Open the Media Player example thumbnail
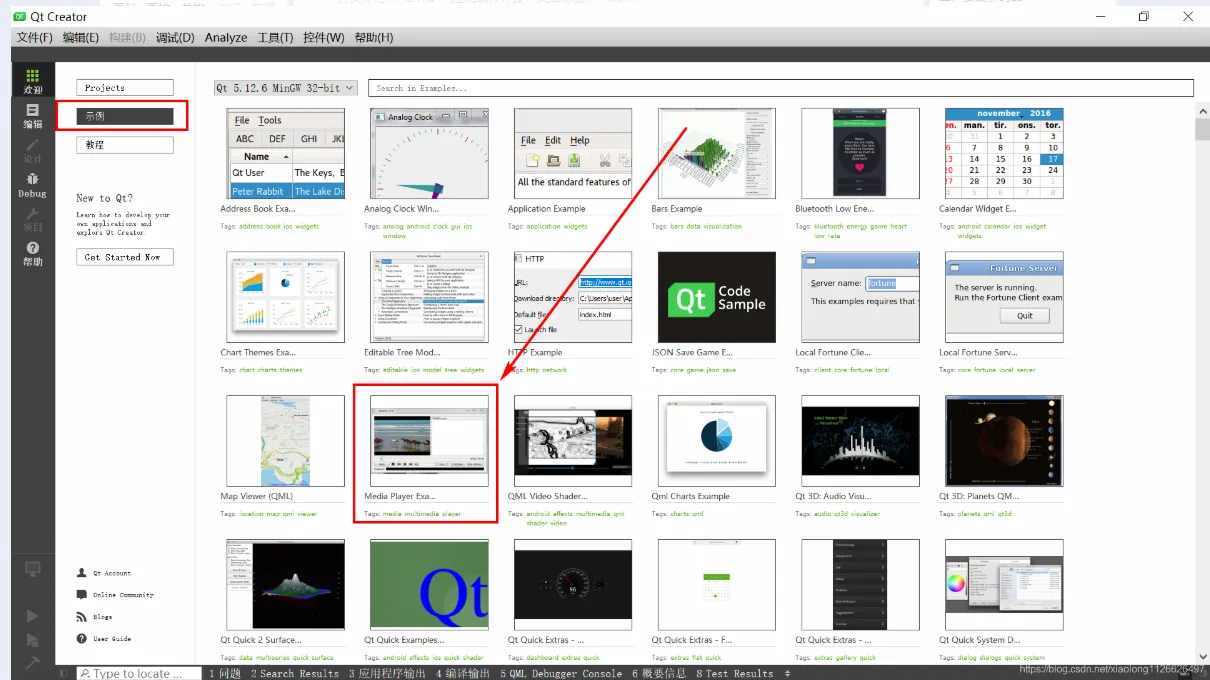Viewport: 1210px width, 680px height. [429, 441]
